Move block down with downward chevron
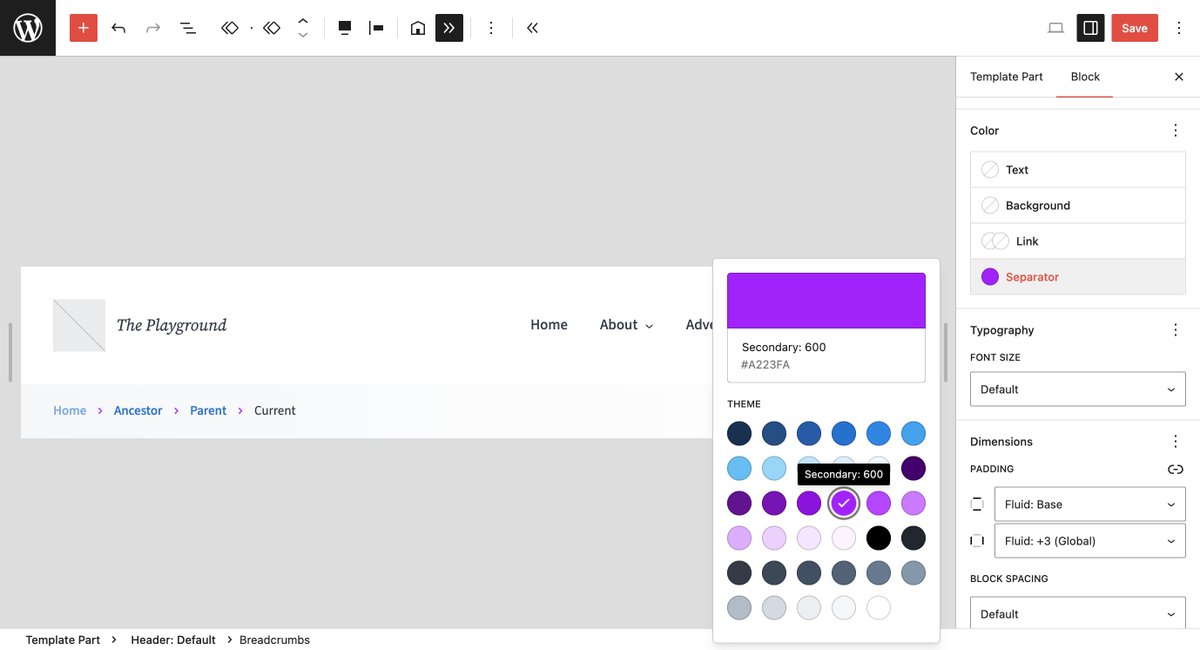1200x650 pixels. 303,36
